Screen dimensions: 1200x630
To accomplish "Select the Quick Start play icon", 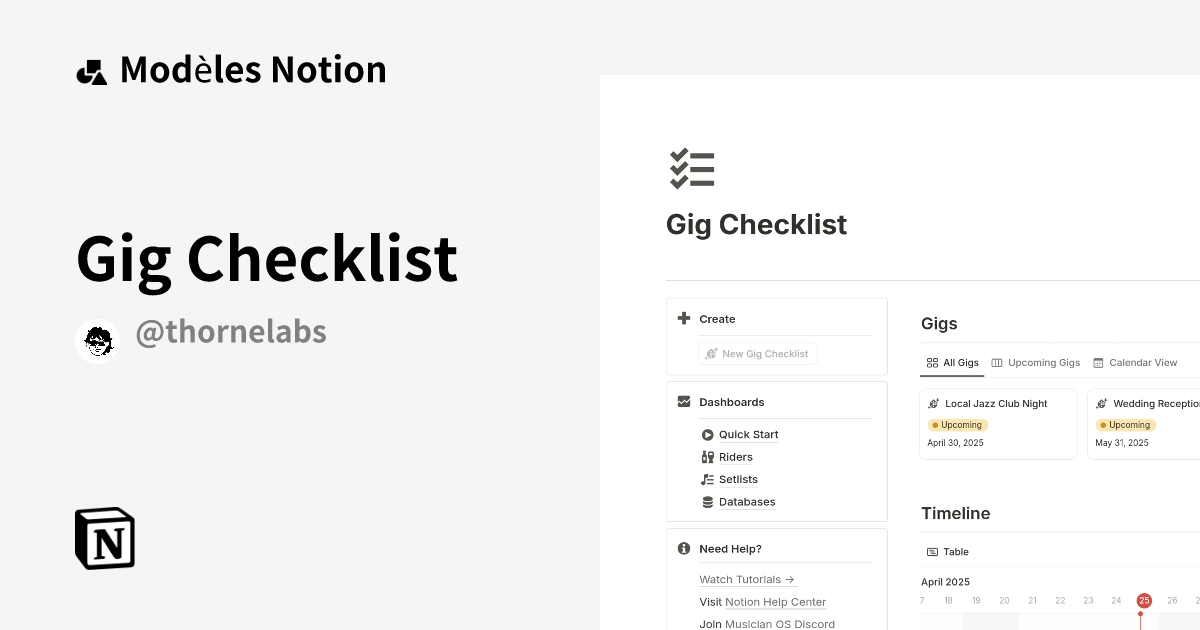I will point(707,434).
